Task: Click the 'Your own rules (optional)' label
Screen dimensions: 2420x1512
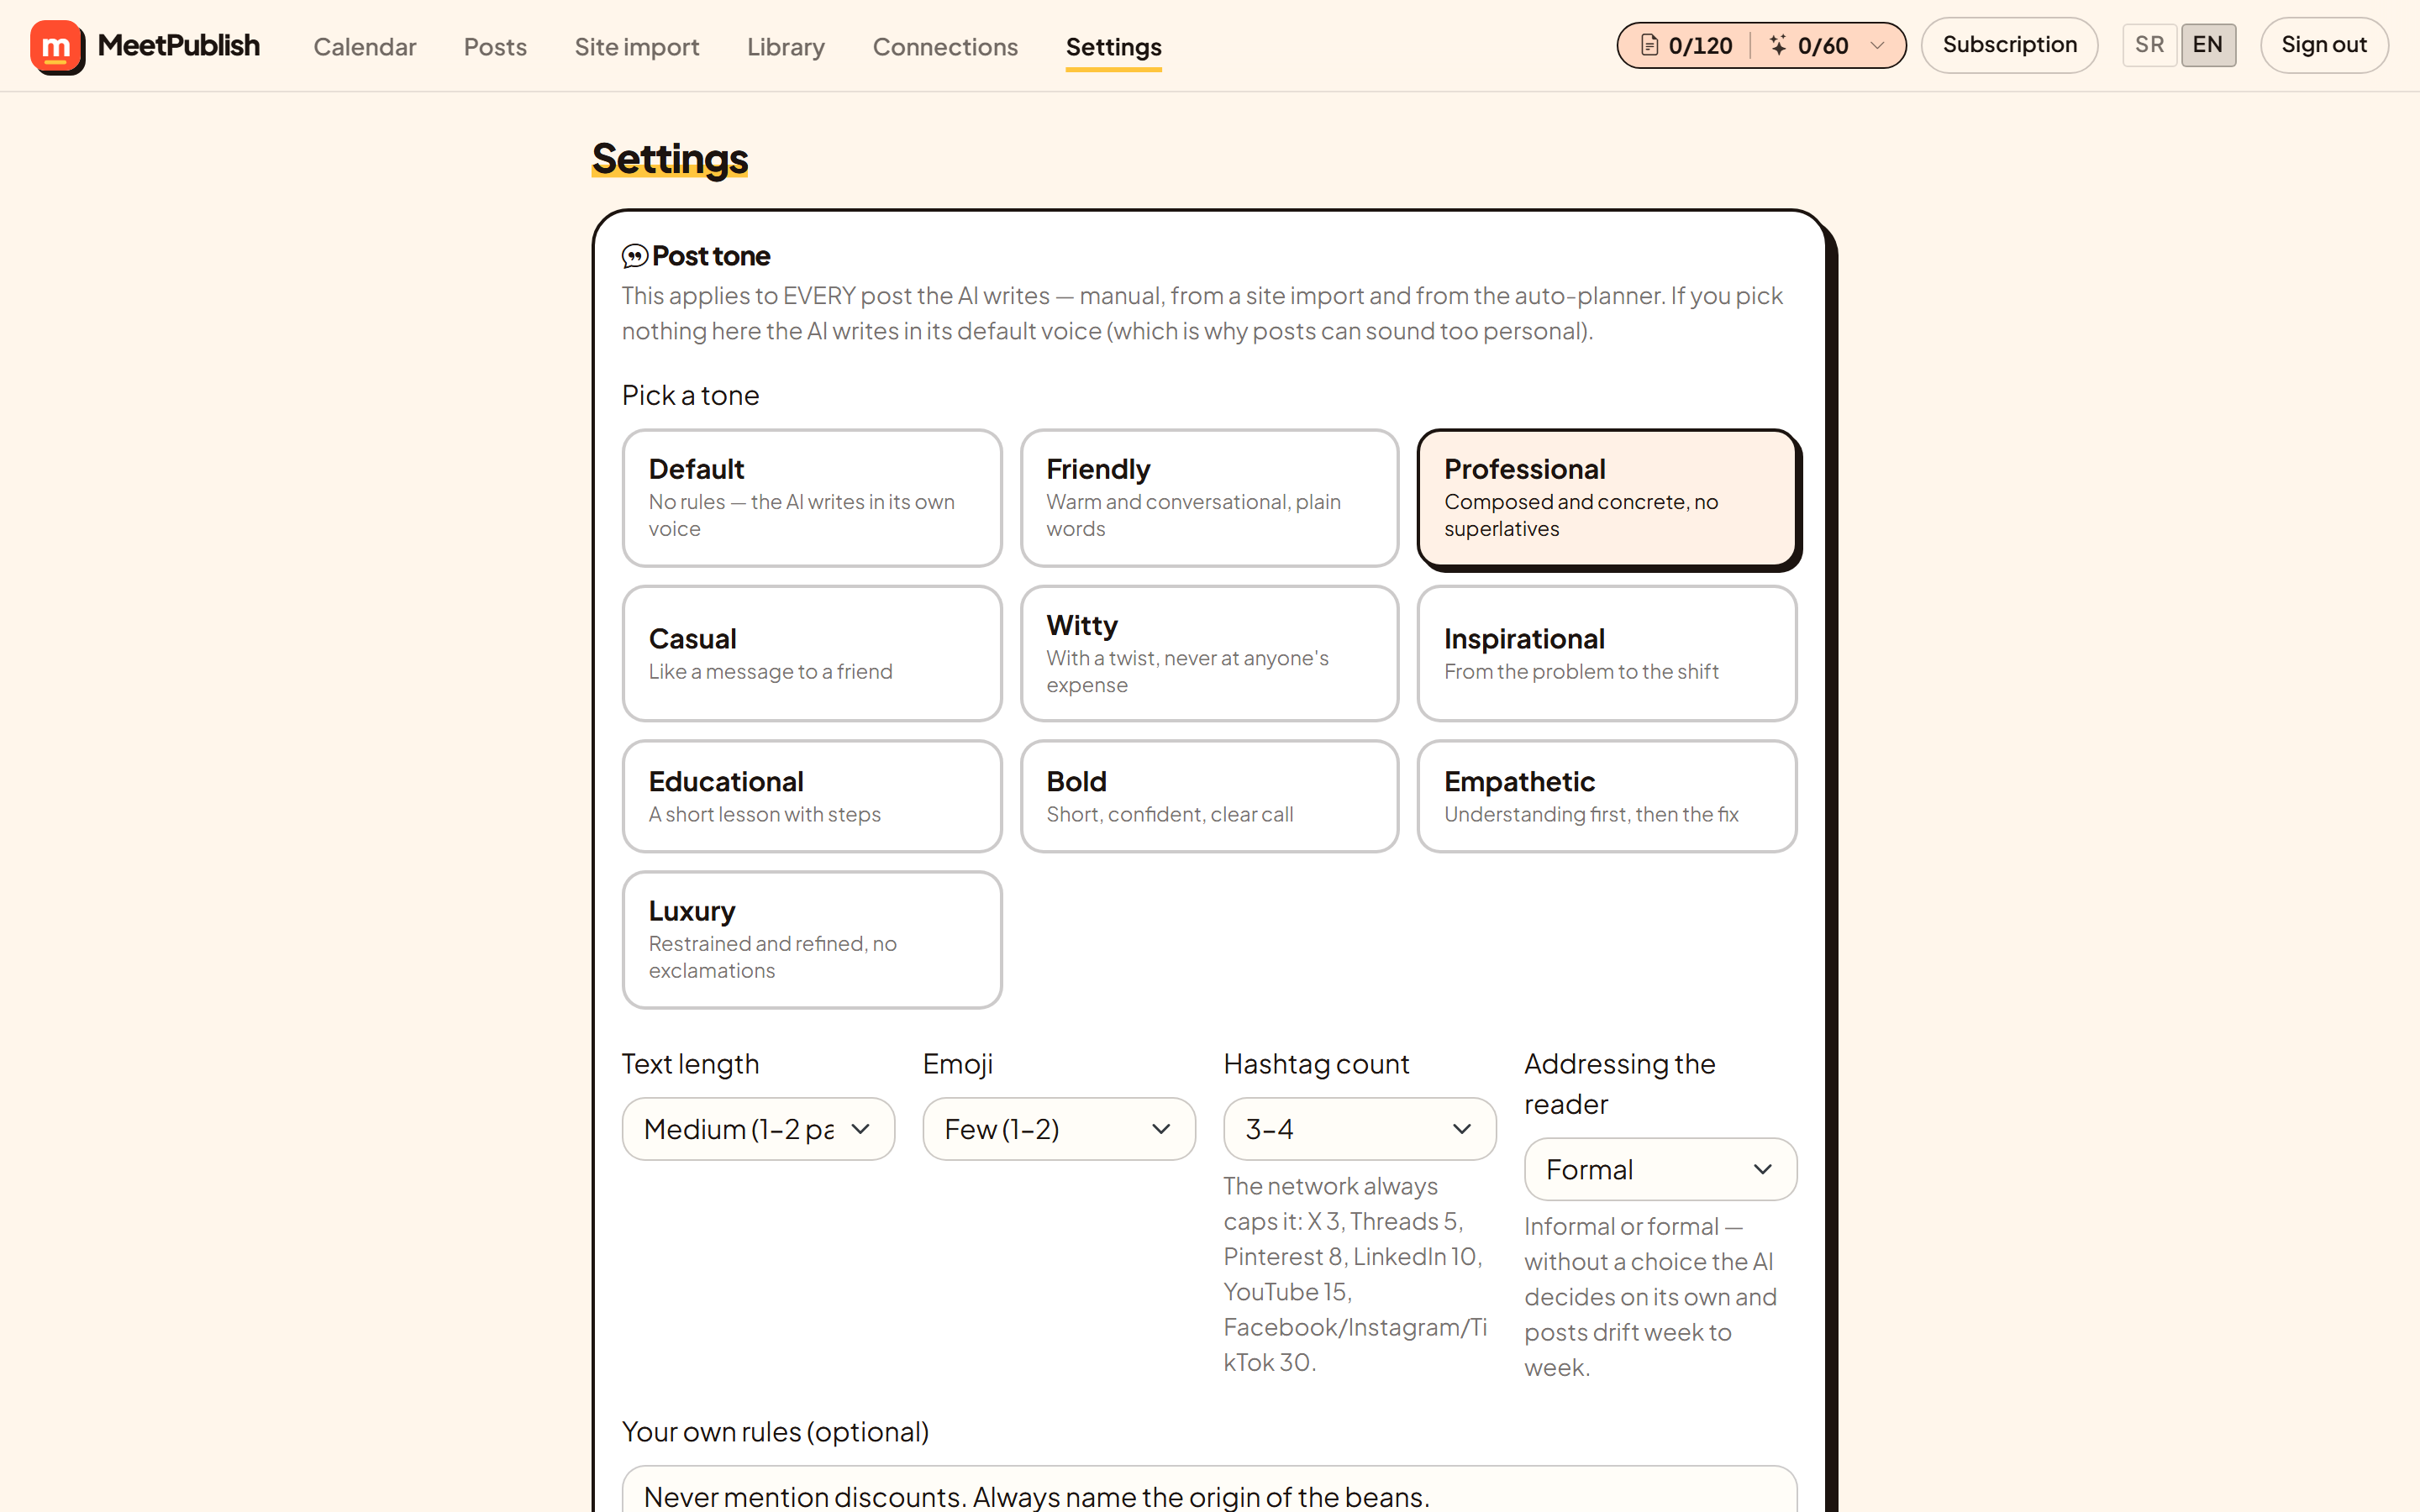Action: pyautogui.click(x=775, y=1432)
